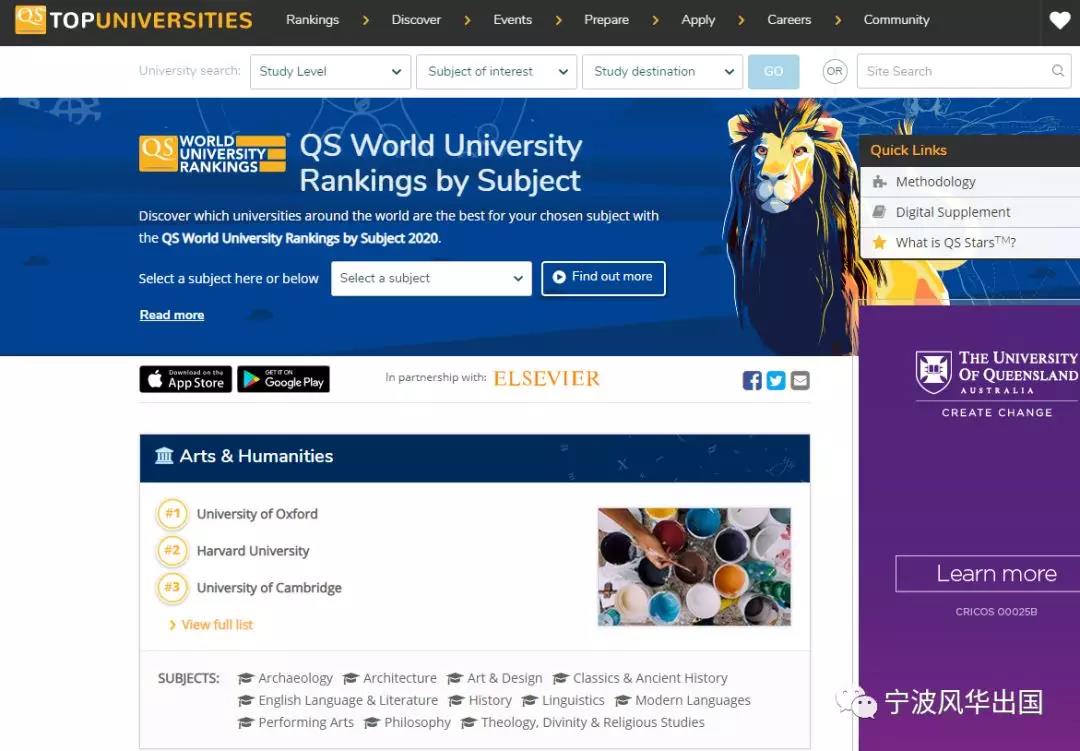The image size is (1080, 751).
Task: Expand the Select a subject dropdown
Action: 431,278
